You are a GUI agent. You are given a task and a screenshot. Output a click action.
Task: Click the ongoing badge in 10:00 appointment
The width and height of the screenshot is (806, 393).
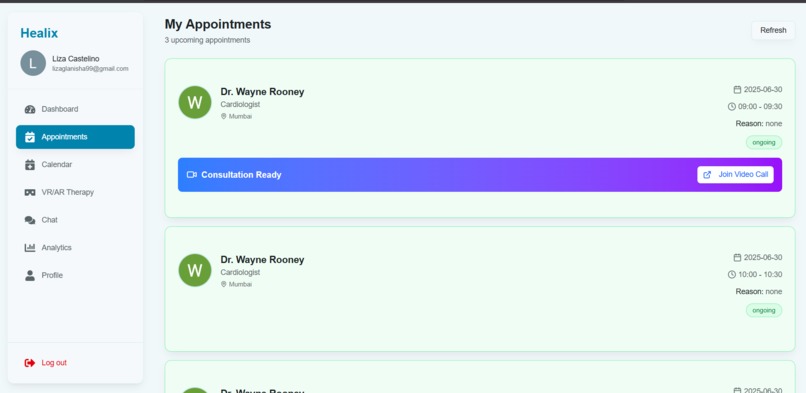pos(764,310)
